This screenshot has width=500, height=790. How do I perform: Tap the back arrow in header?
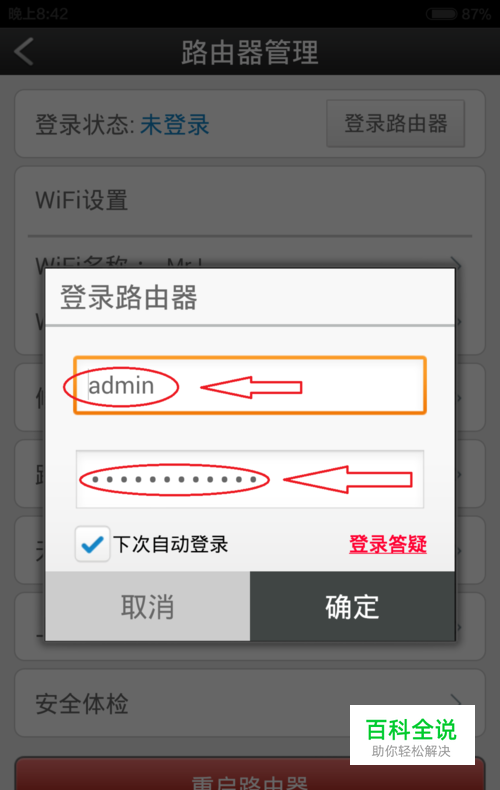[x=24, y=51]
